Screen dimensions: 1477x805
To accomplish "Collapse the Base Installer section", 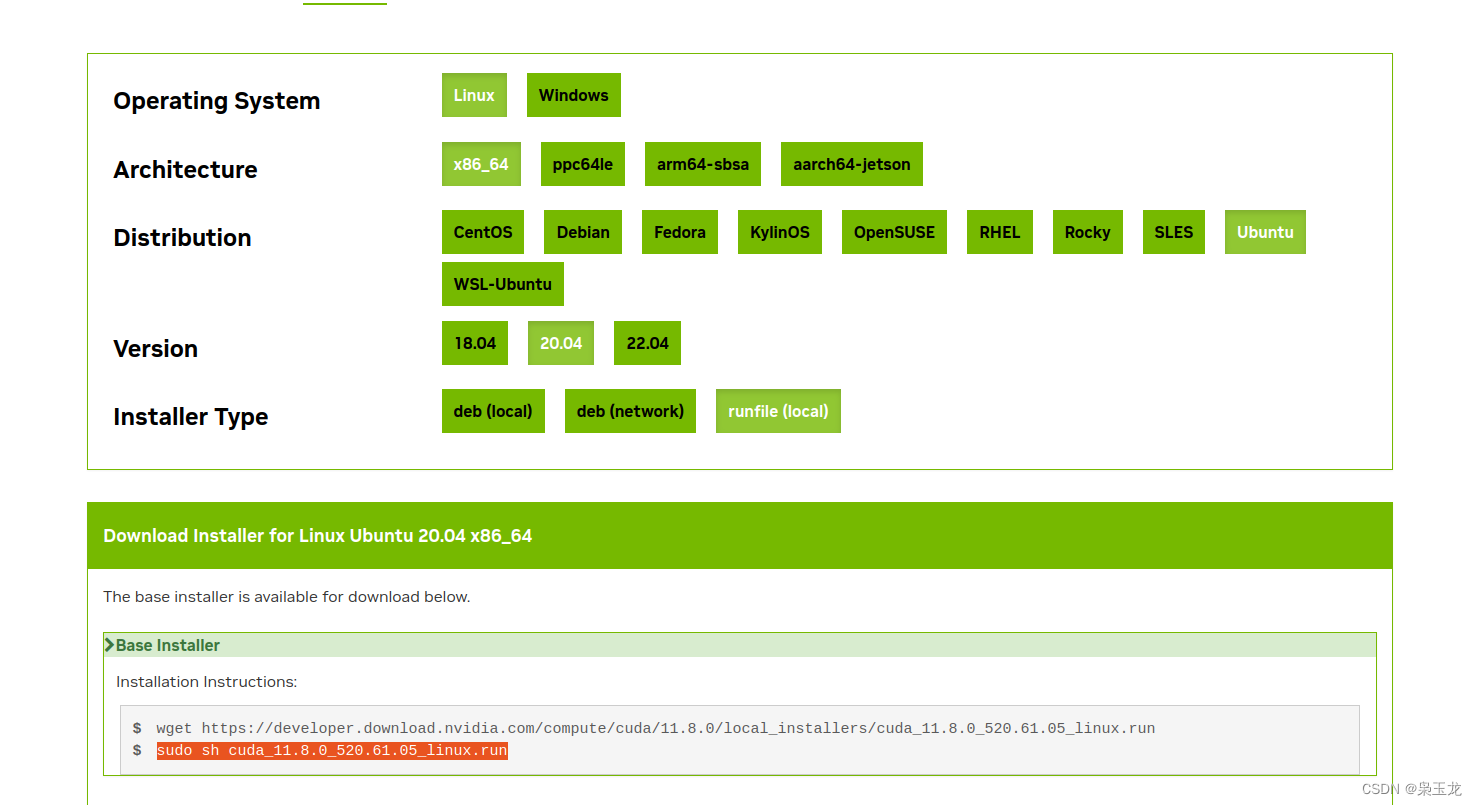I will click(x=740, y=645).
